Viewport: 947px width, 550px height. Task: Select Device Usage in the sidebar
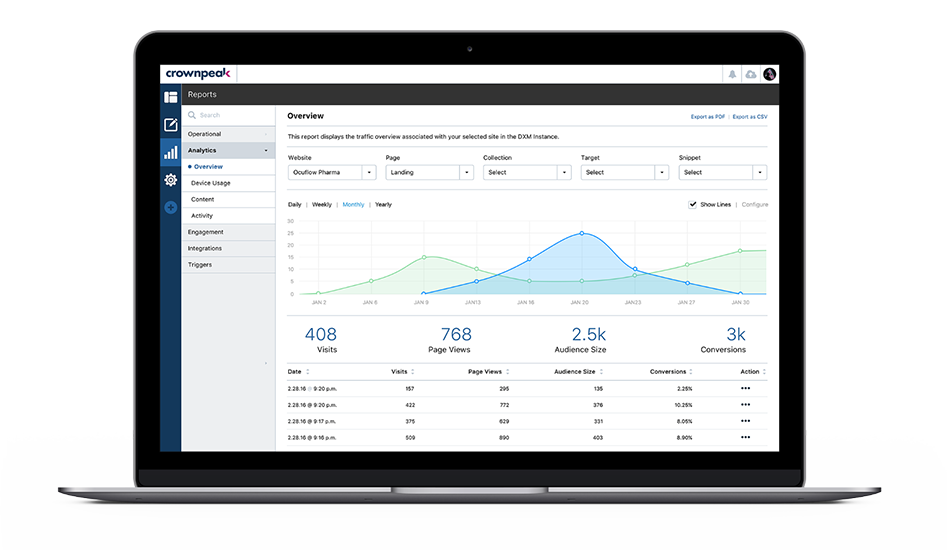(210, 183)
